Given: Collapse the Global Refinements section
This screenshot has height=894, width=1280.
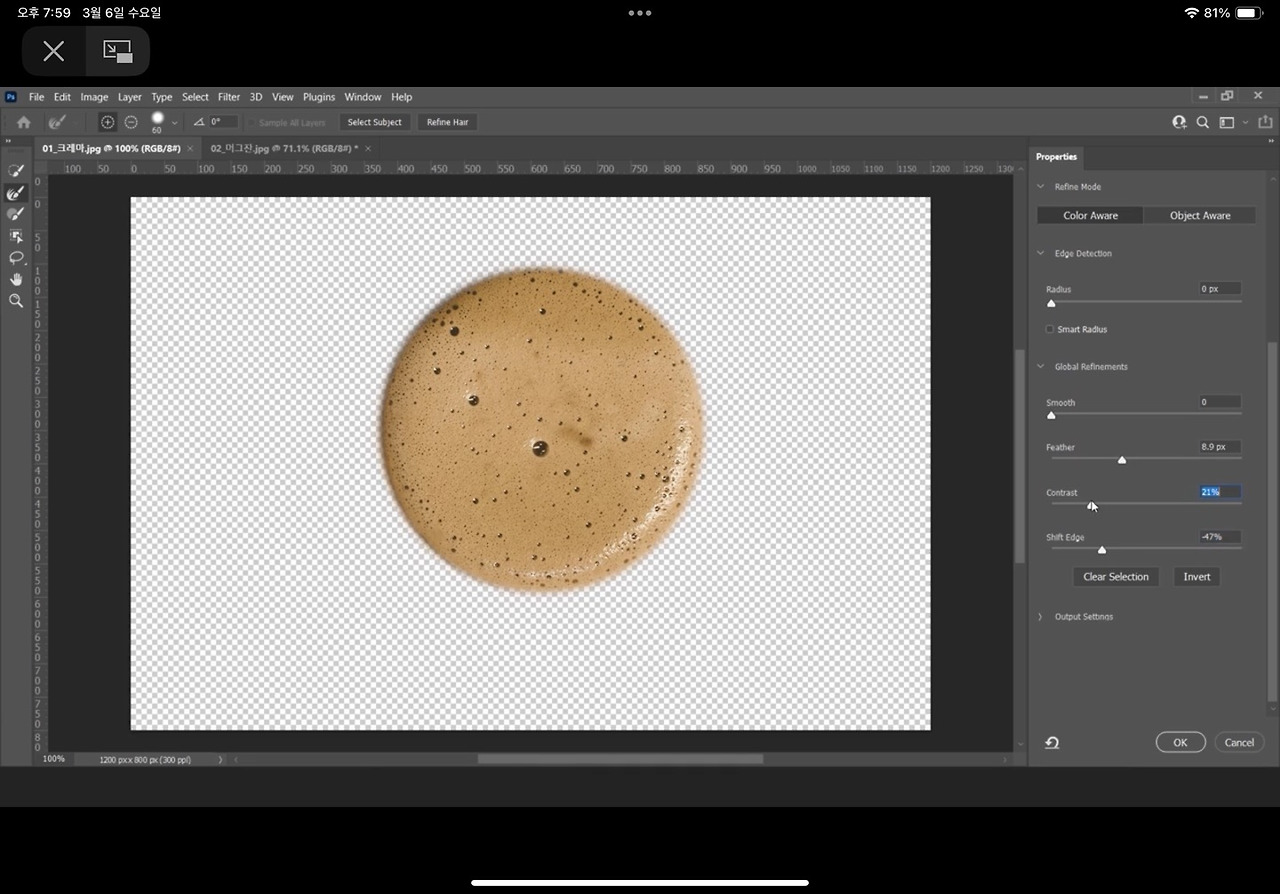Looking at the screenshot, I should point(1040,367).
